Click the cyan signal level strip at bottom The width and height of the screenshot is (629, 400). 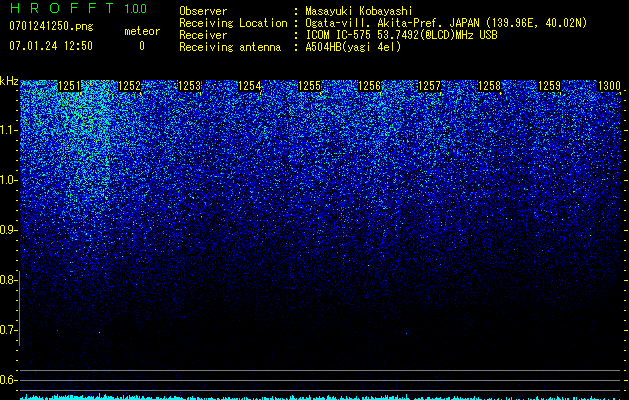pyautogui.click(x=321, y=397)
